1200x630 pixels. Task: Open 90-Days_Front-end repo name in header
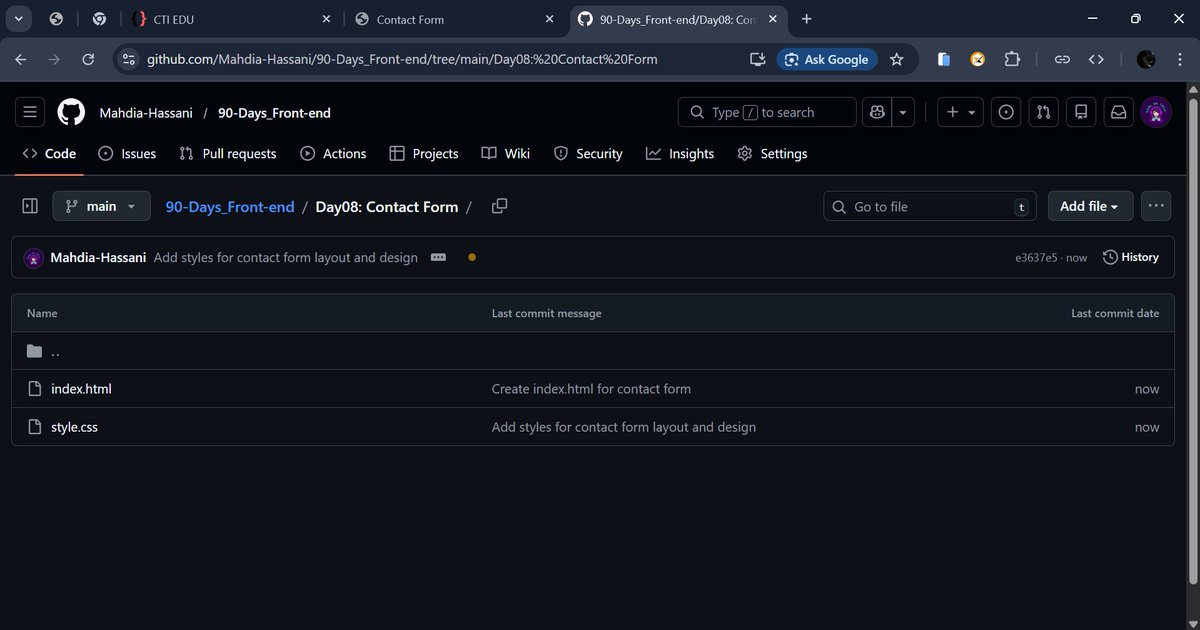pos(274,113)
